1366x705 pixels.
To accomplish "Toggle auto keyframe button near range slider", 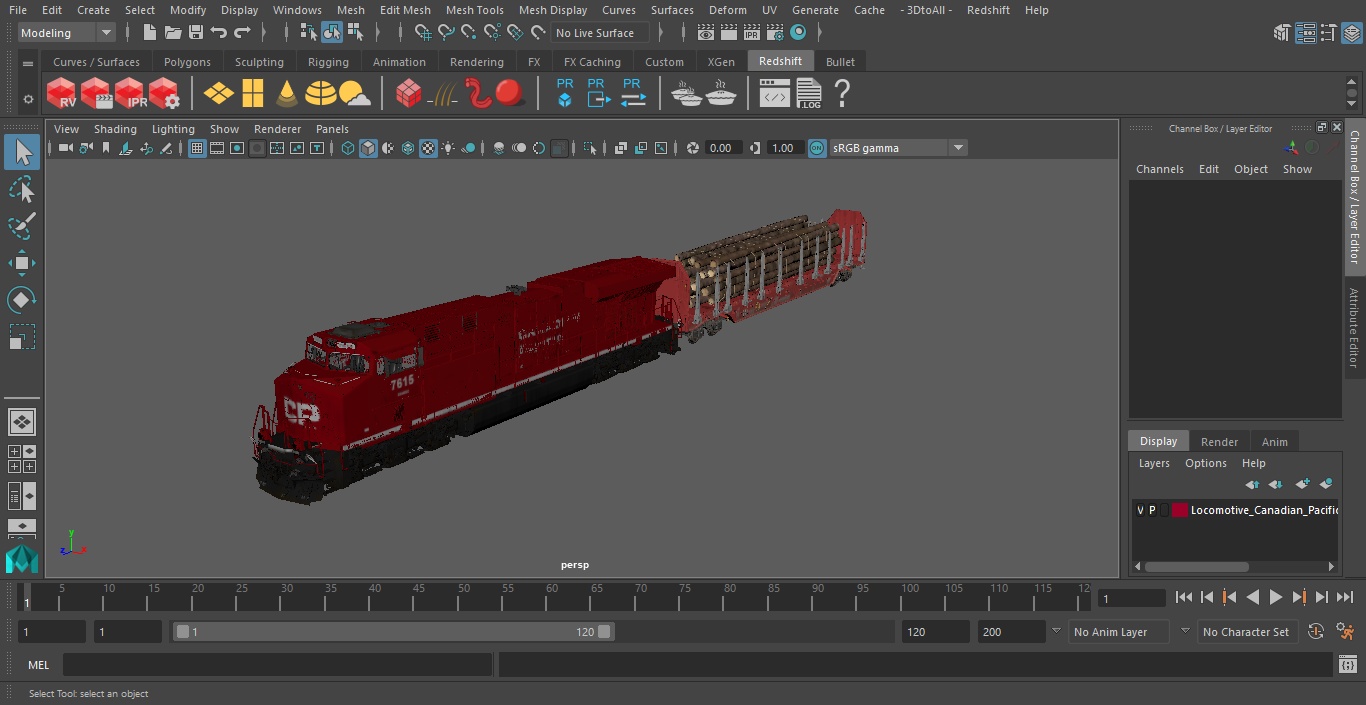I will click(1316, 631).
